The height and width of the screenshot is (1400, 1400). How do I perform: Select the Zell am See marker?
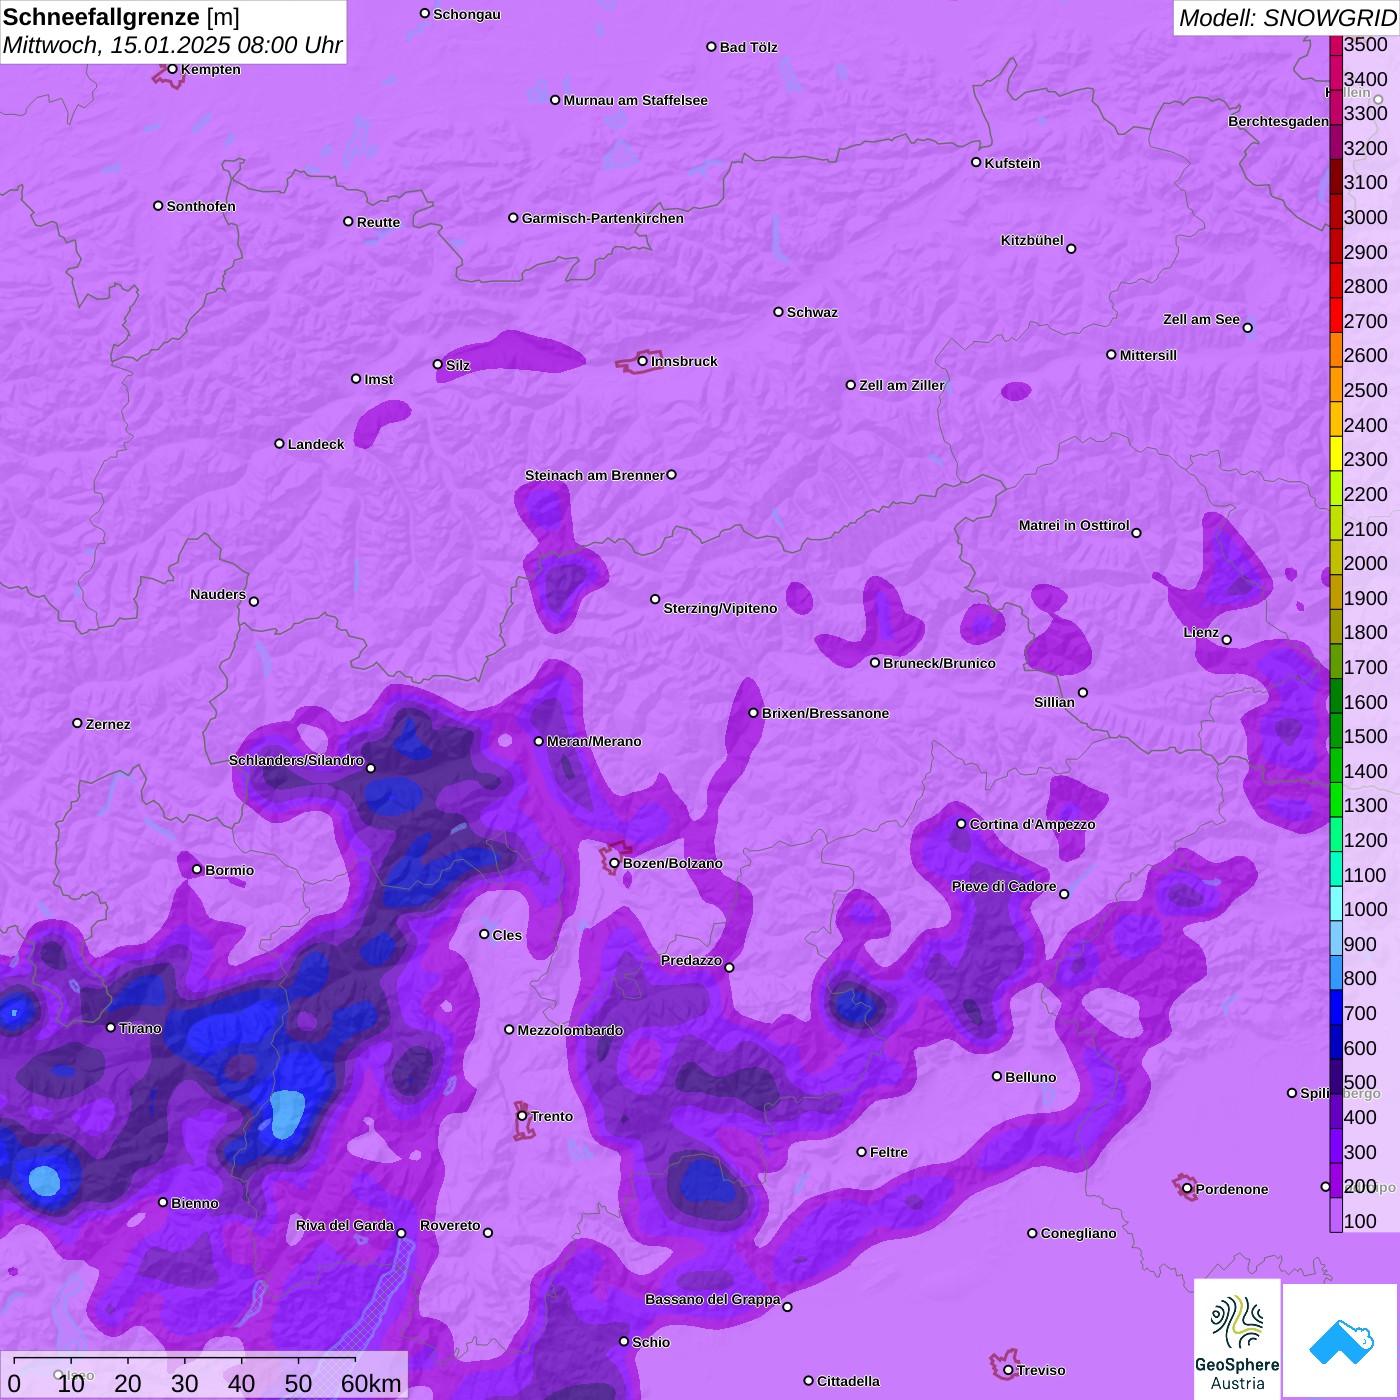point(1247,328)
